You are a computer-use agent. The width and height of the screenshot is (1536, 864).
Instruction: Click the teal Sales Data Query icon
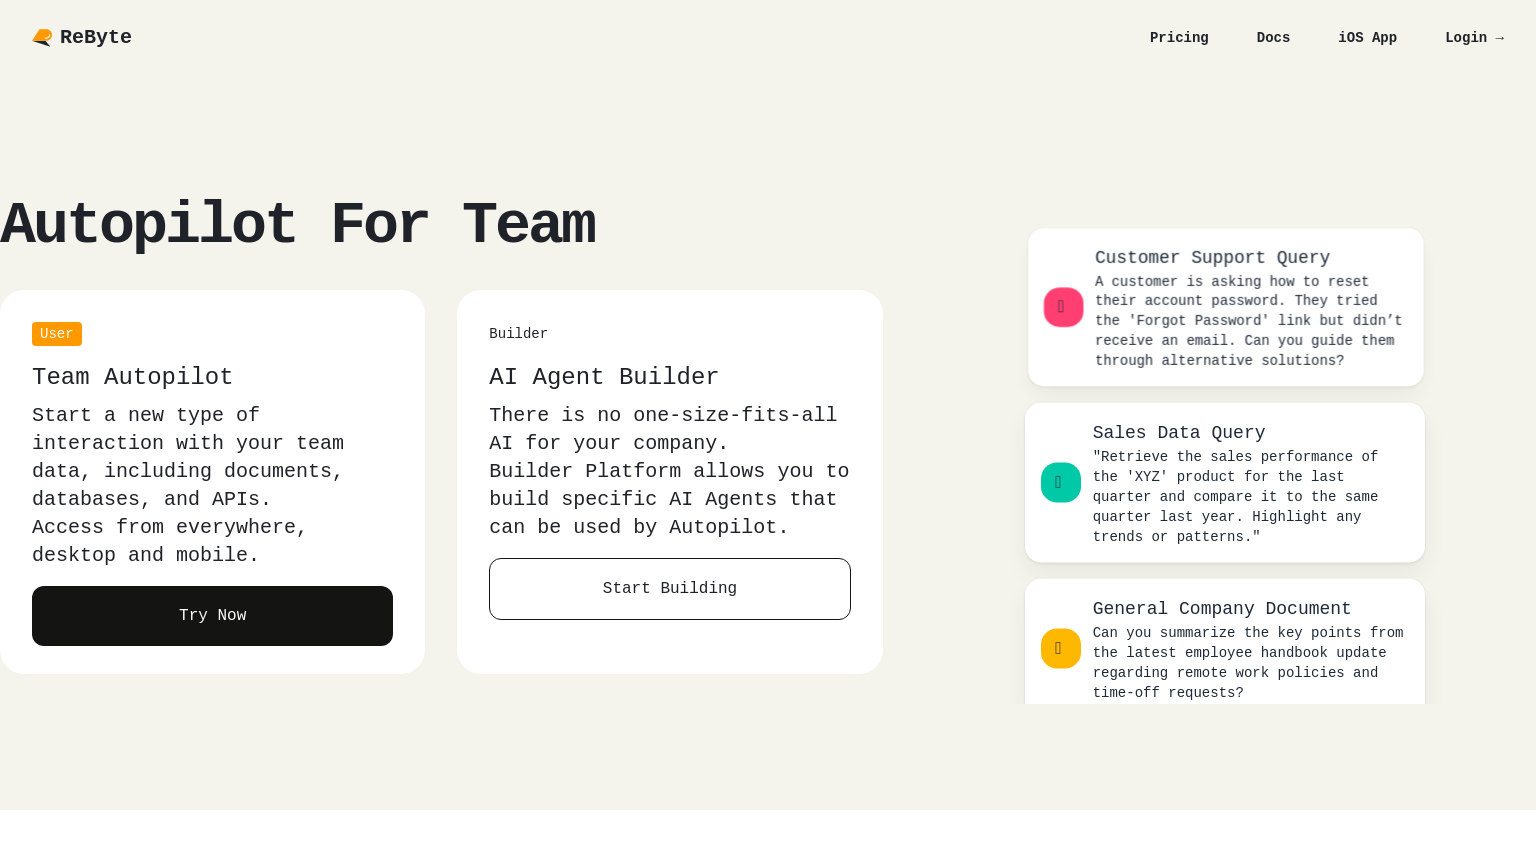click(1060, 483)
